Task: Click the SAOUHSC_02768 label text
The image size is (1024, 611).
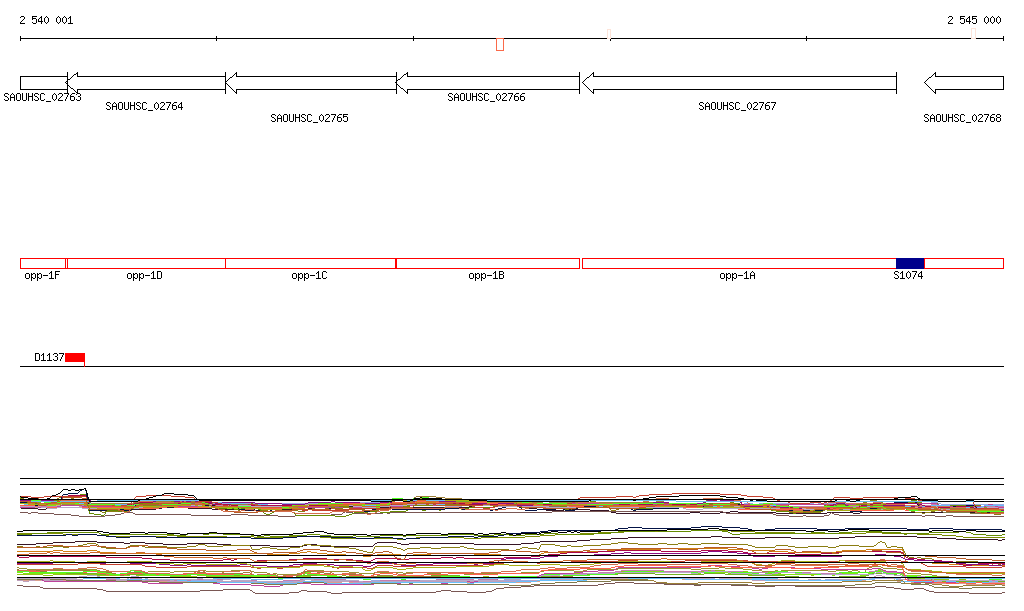Action: point(962,118)
